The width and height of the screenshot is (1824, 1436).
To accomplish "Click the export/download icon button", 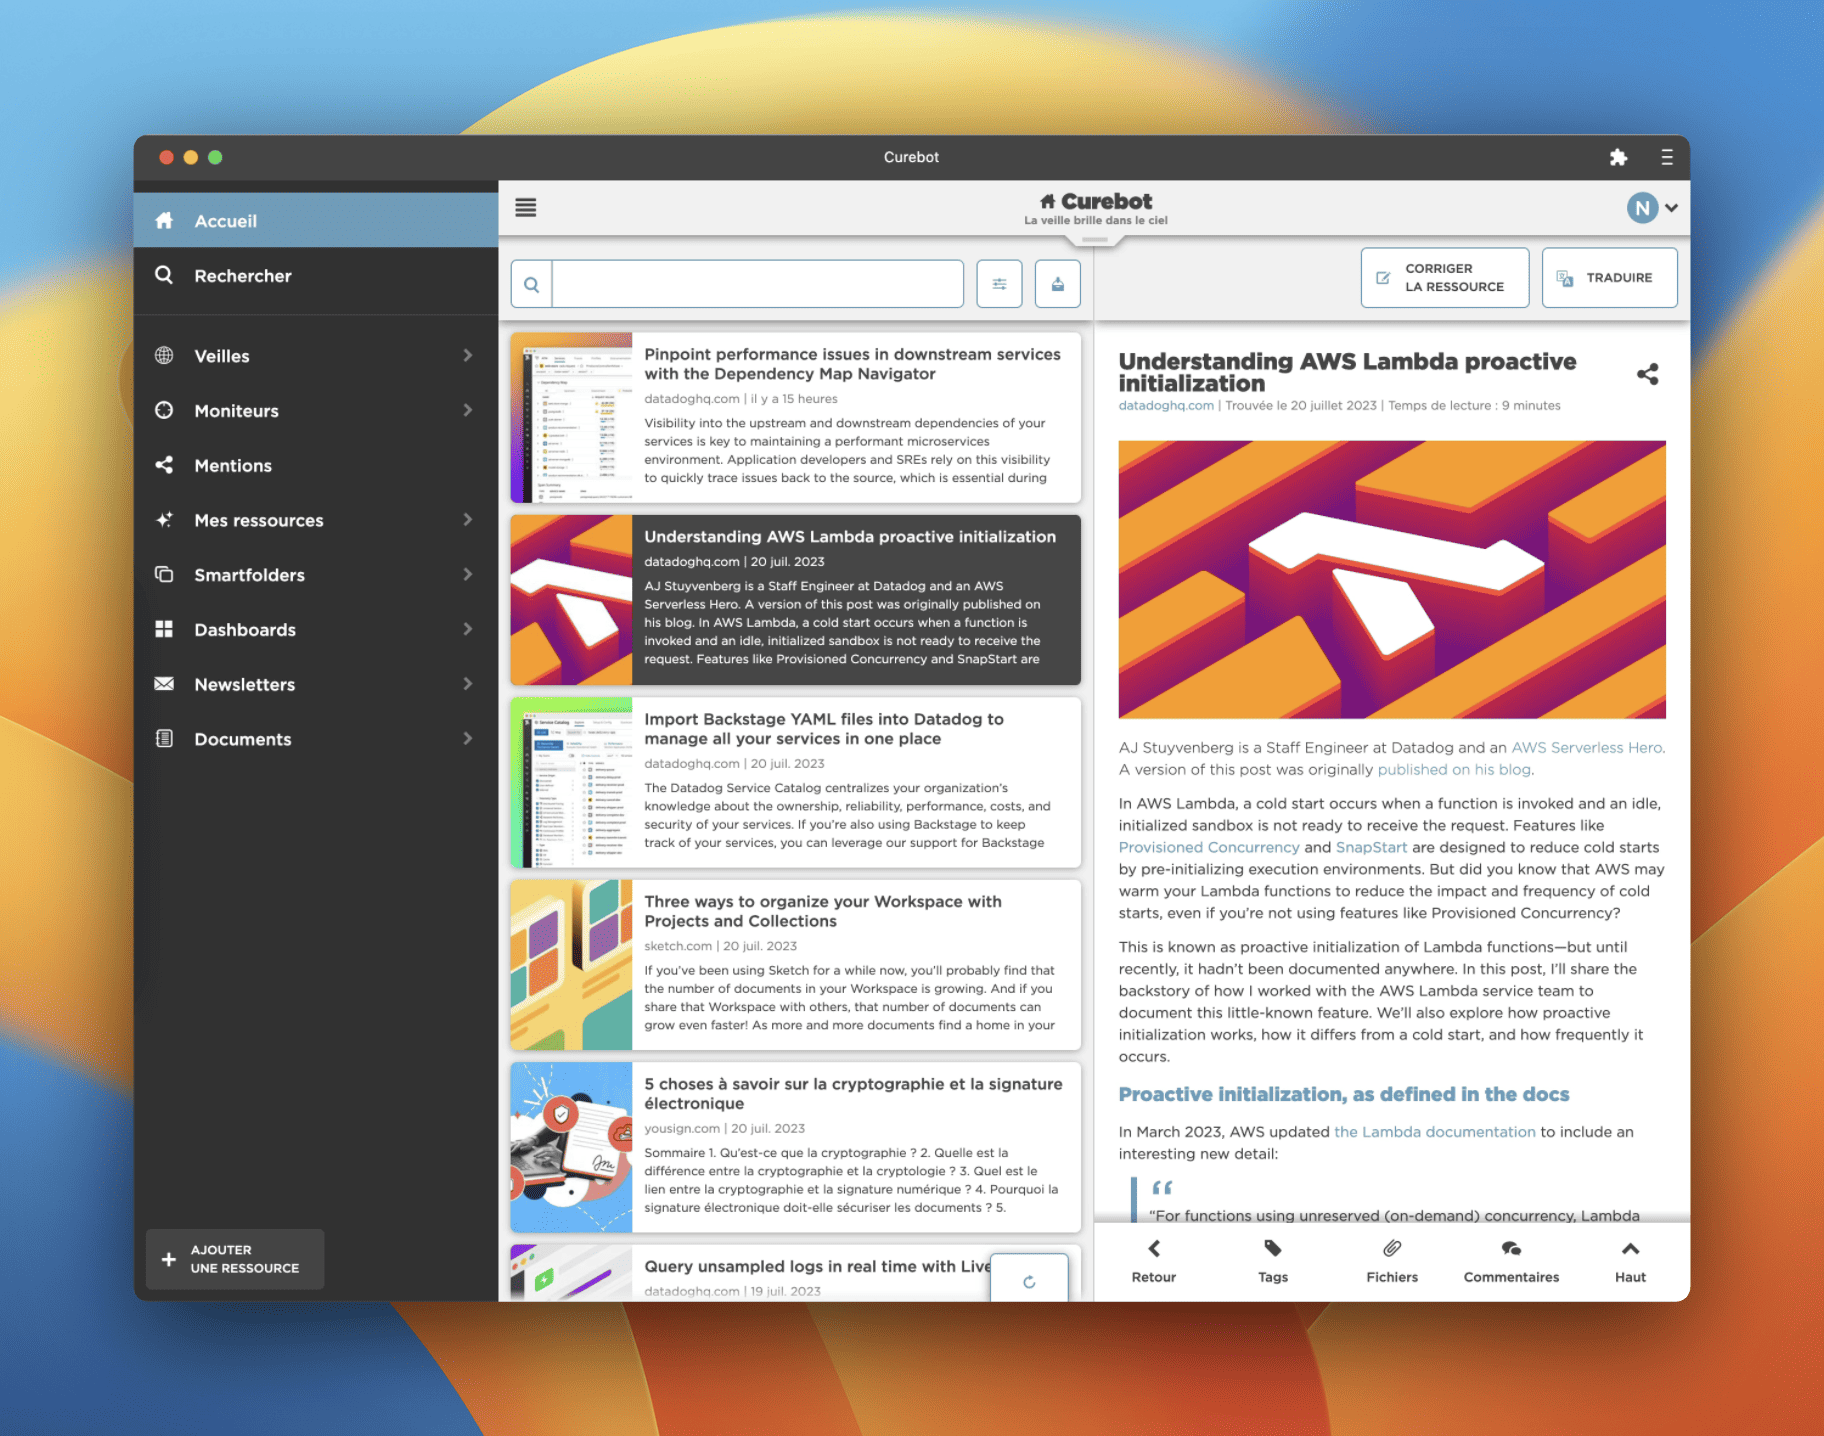I will click(x=1057, y=284).
